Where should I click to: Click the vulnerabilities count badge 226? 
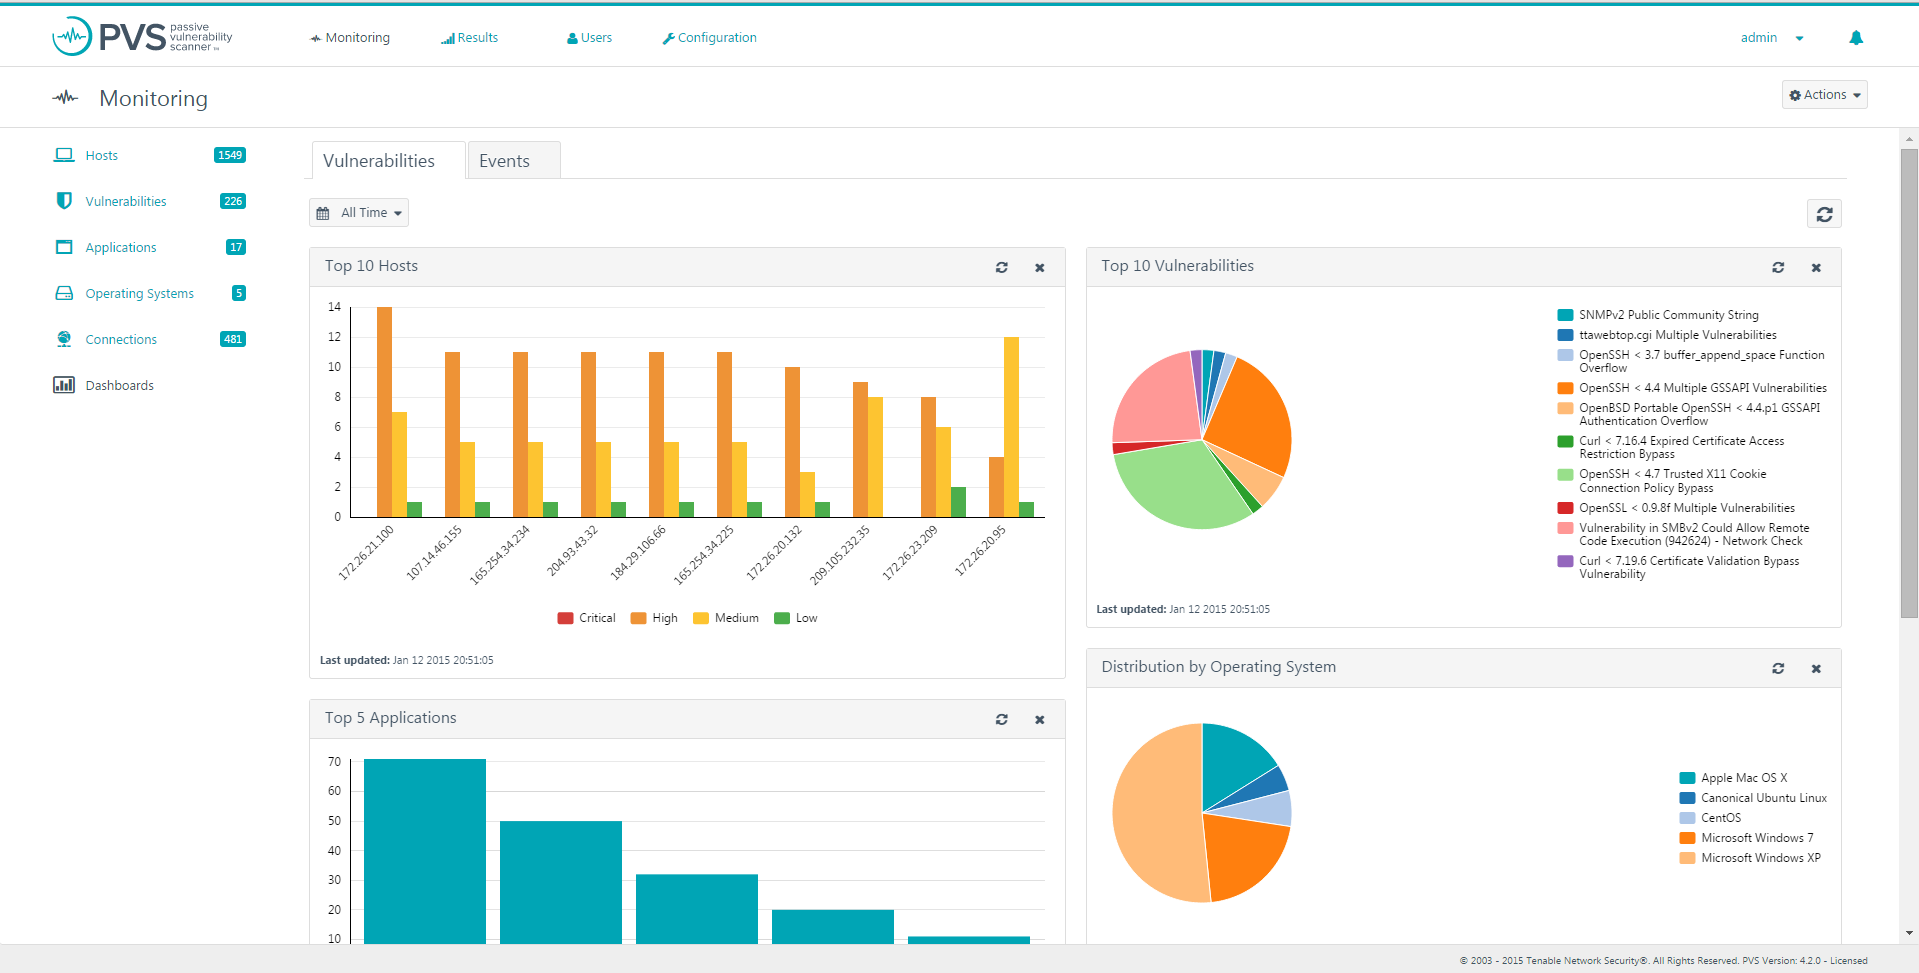pos(233,201)
